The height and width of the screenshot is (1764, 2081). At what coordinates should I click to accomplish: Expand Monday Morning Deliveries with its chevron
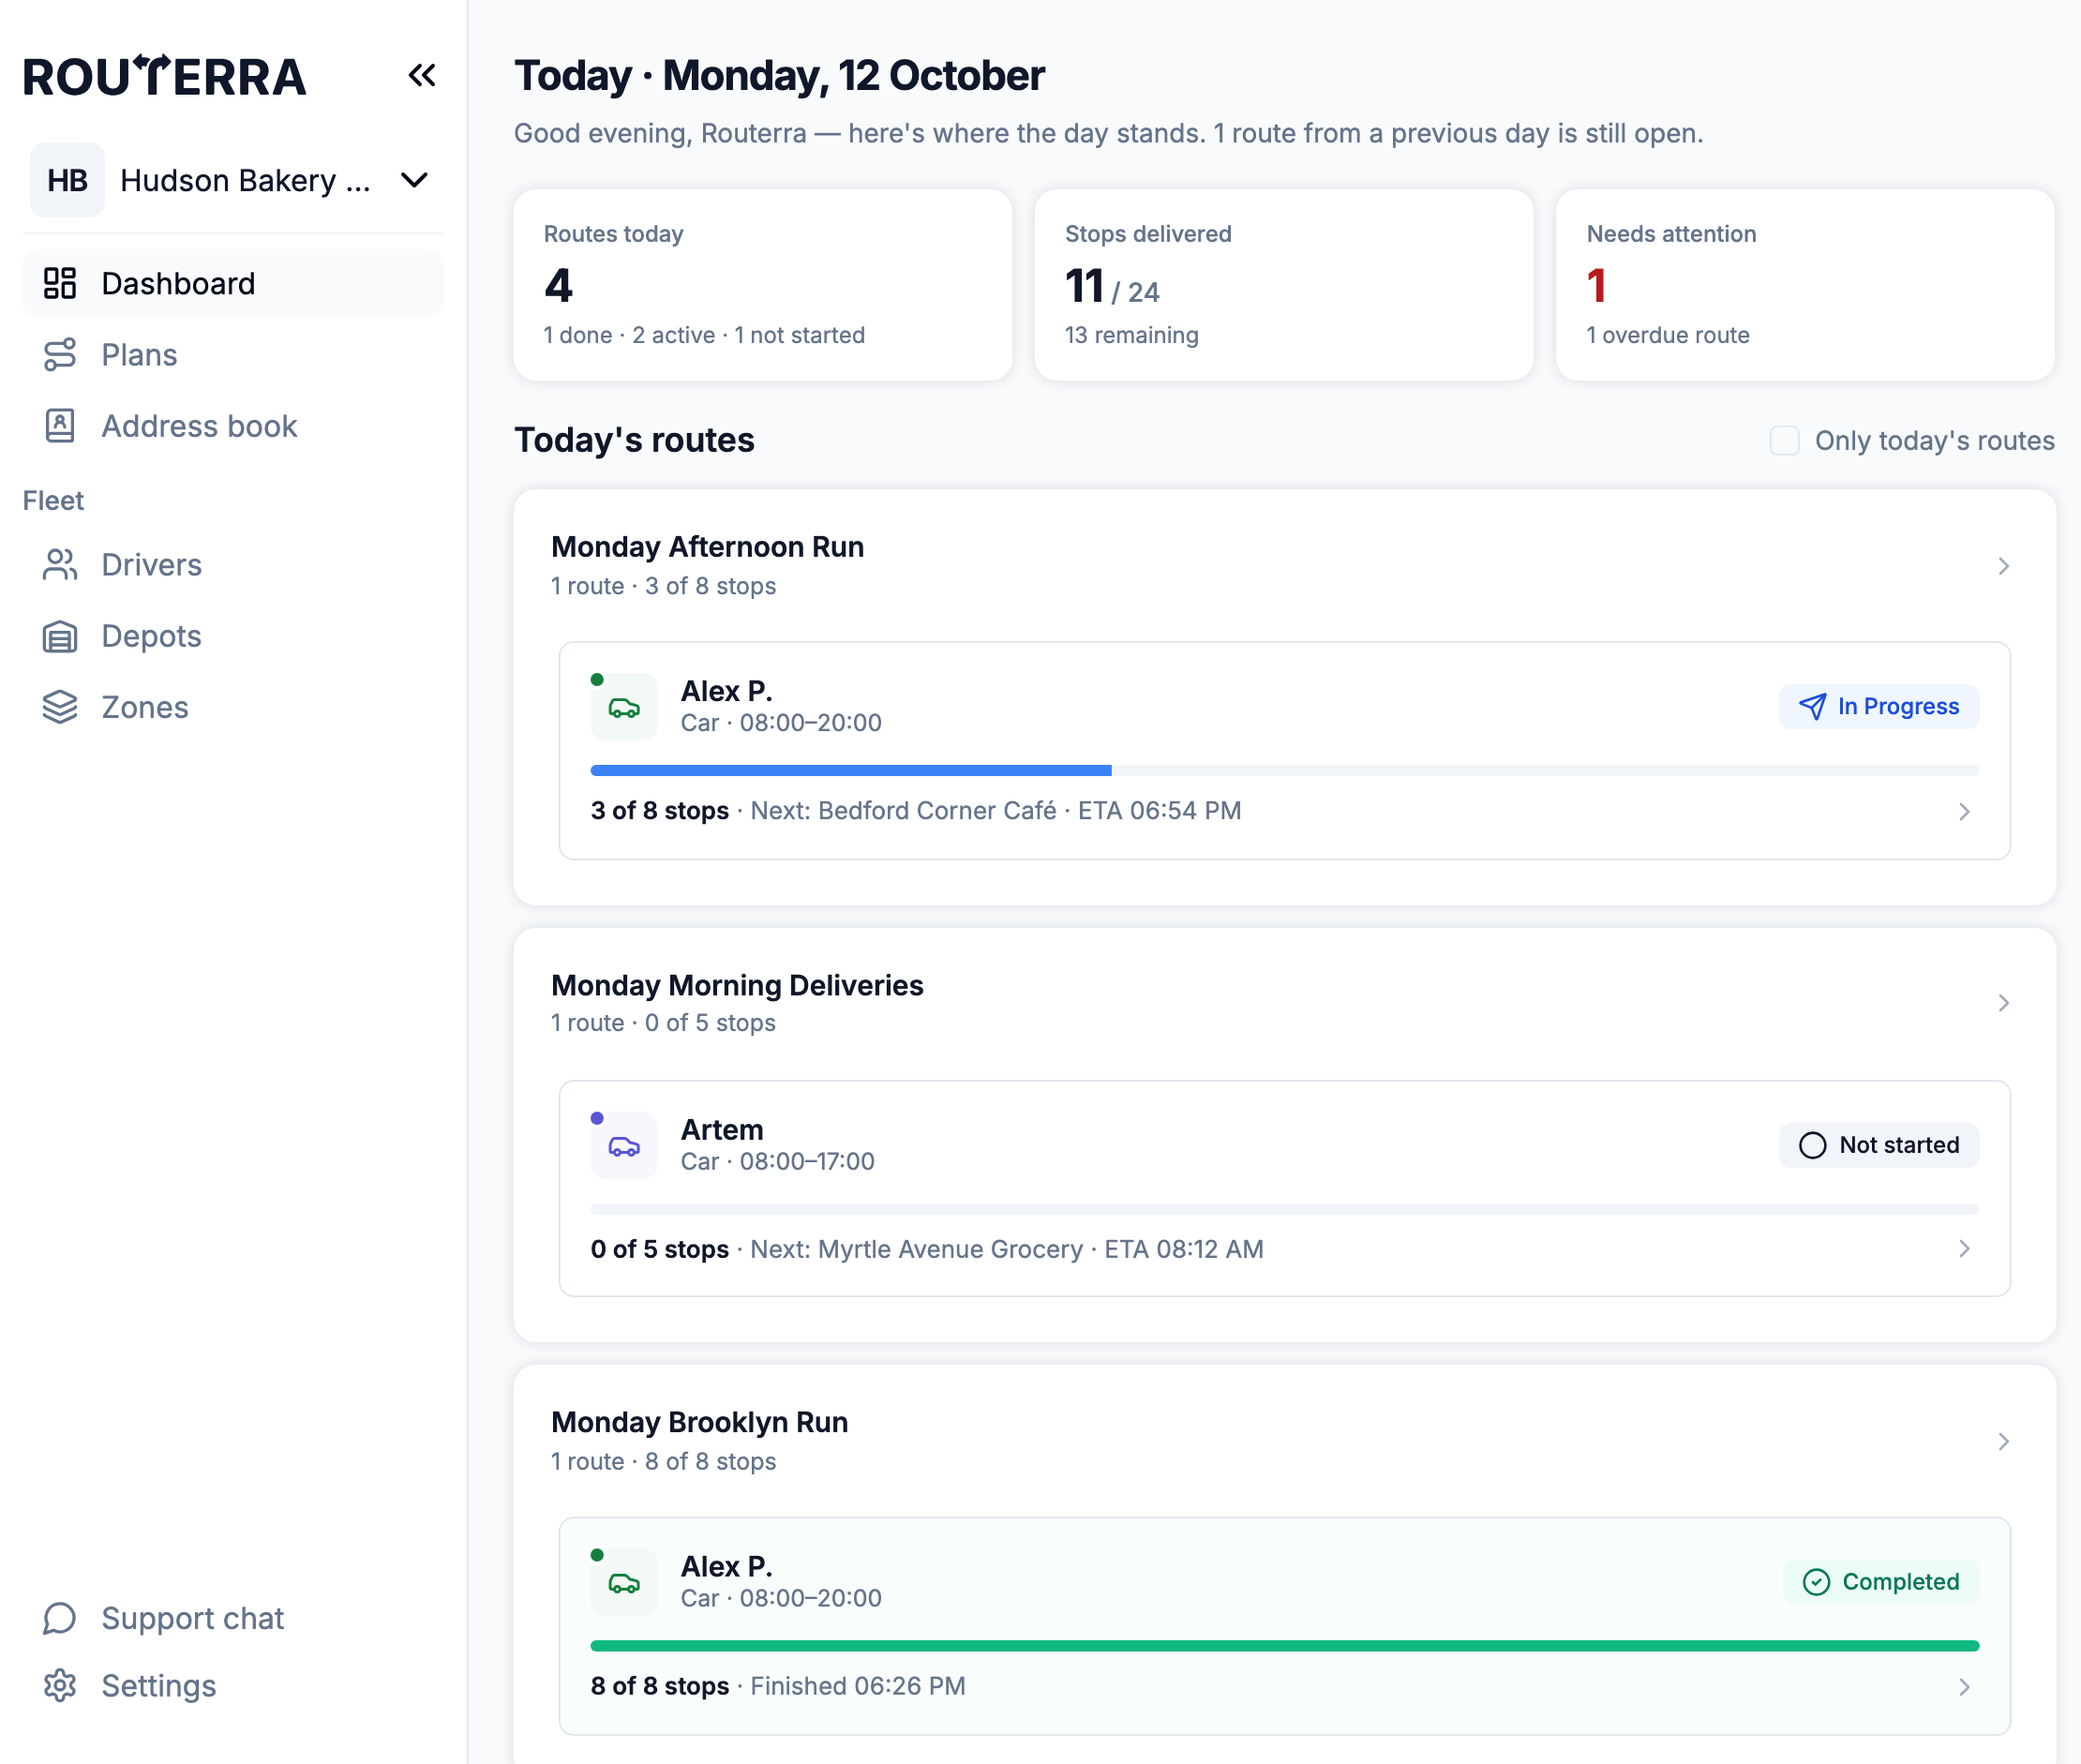coord(2003,1003)
